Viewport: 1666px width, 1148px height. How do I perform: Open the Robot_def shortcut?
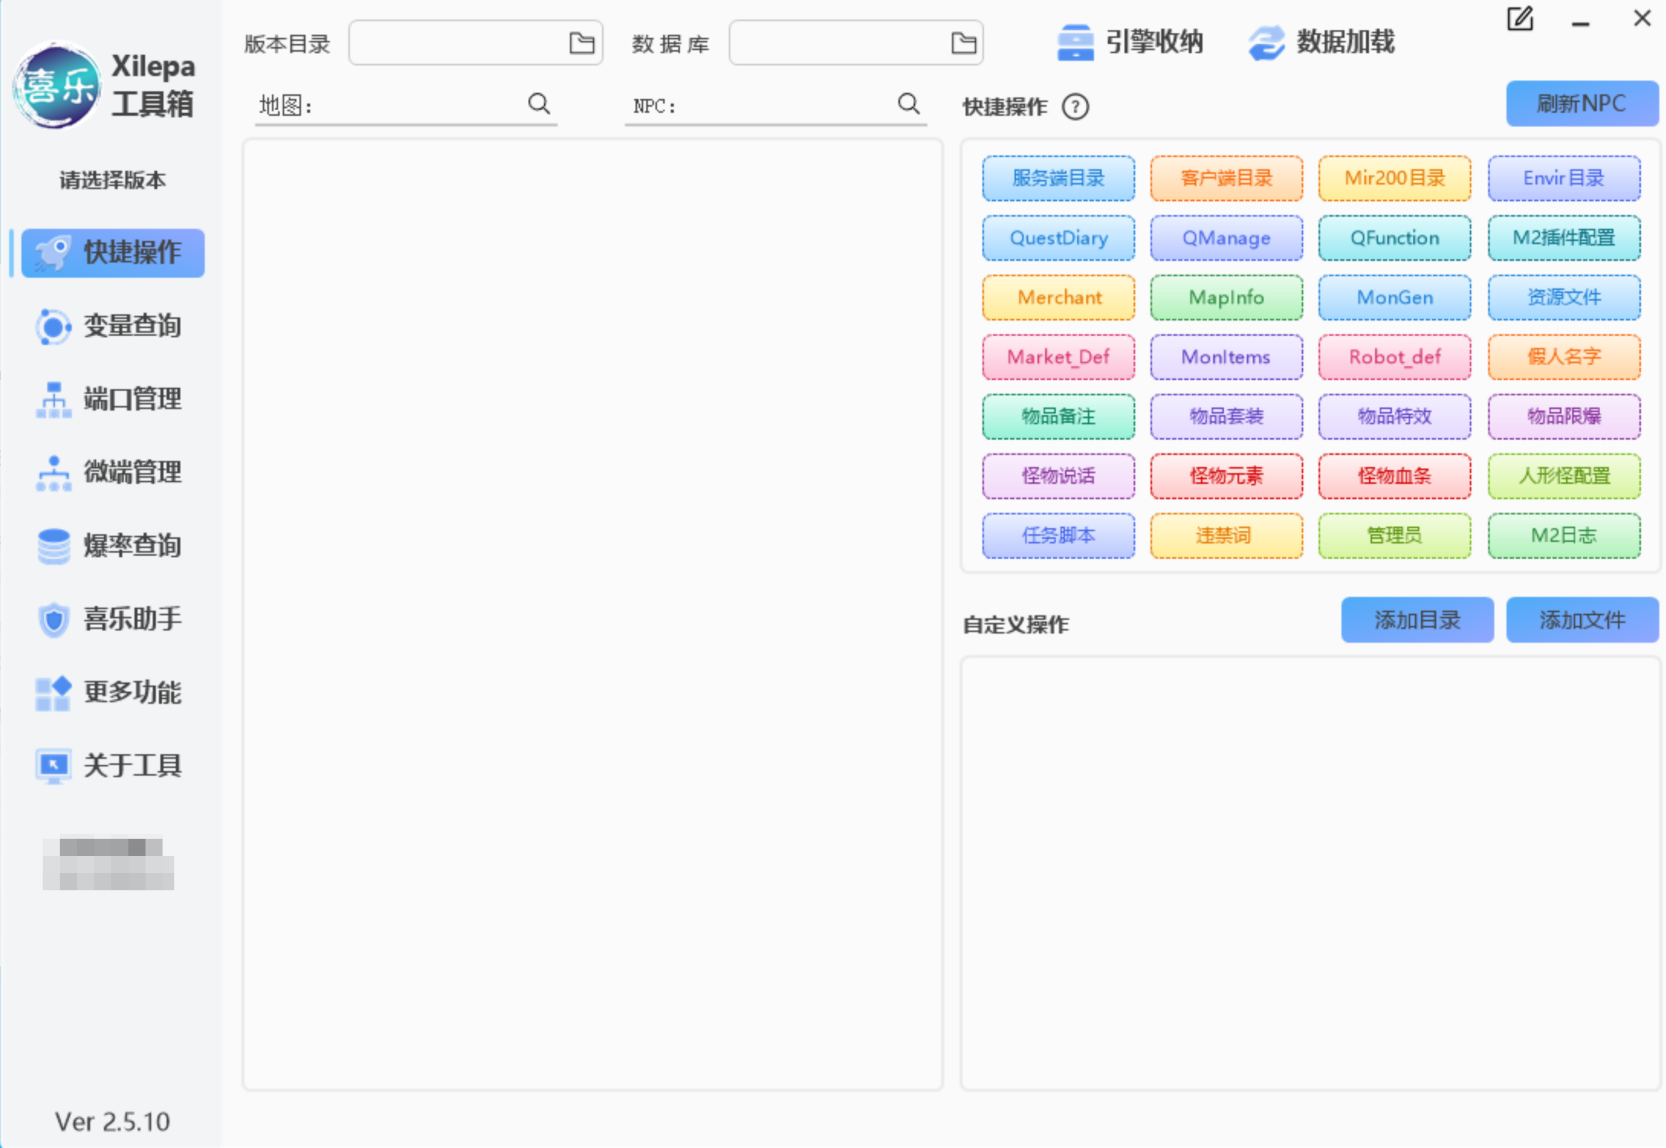click(x=1394, y=357)
